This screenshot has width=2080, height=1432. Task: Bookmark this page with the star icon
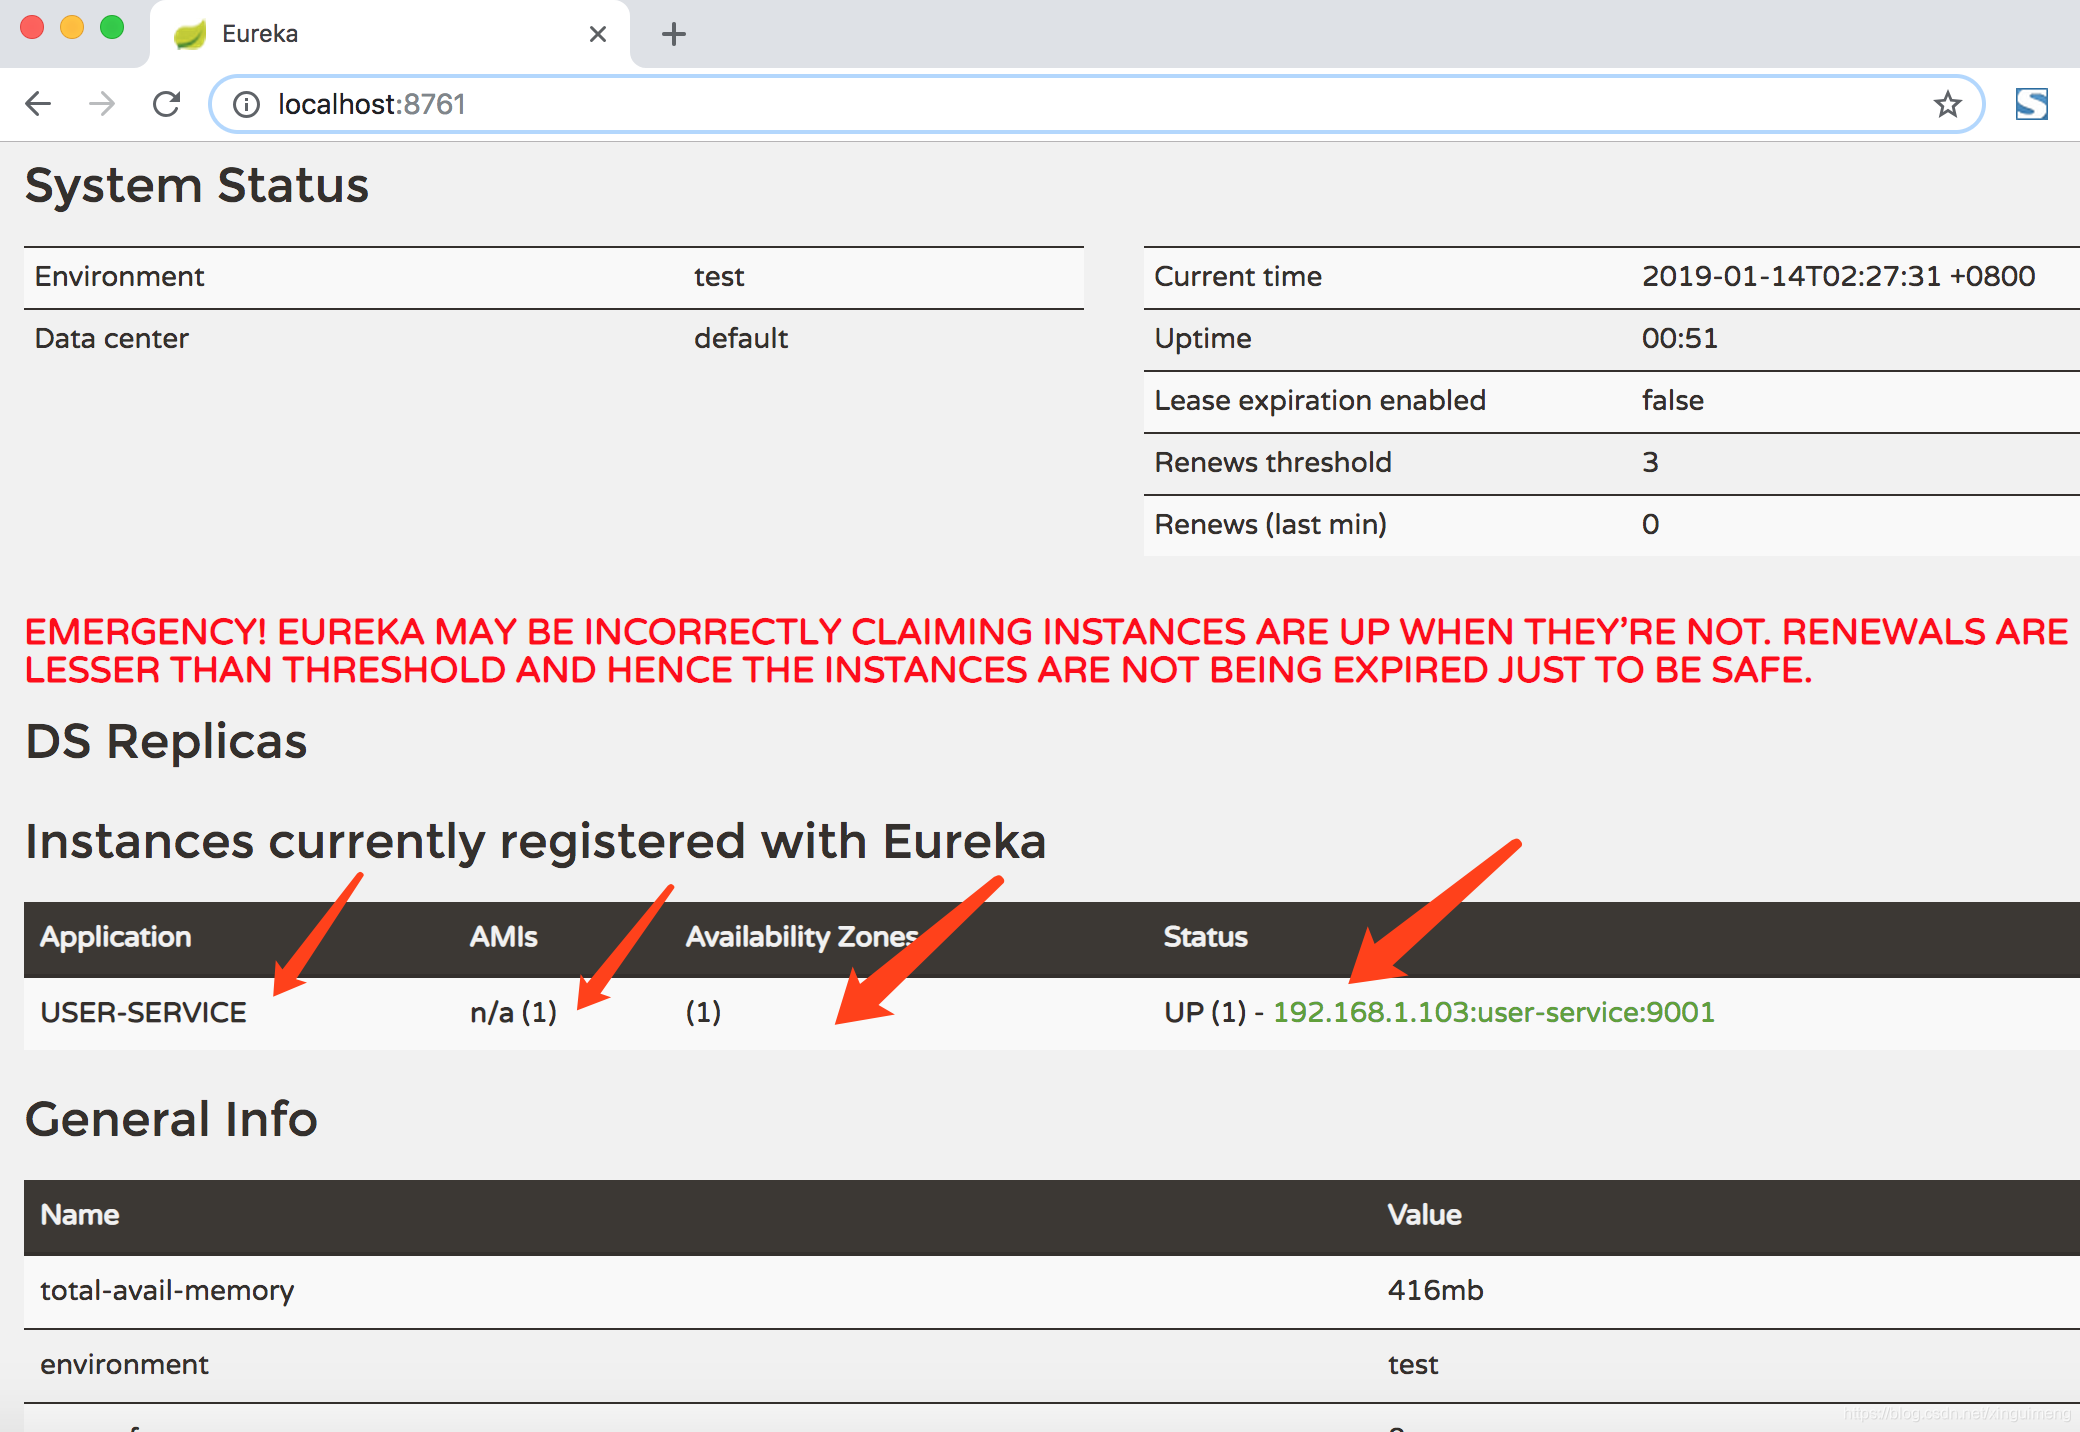pos(1947,104)
